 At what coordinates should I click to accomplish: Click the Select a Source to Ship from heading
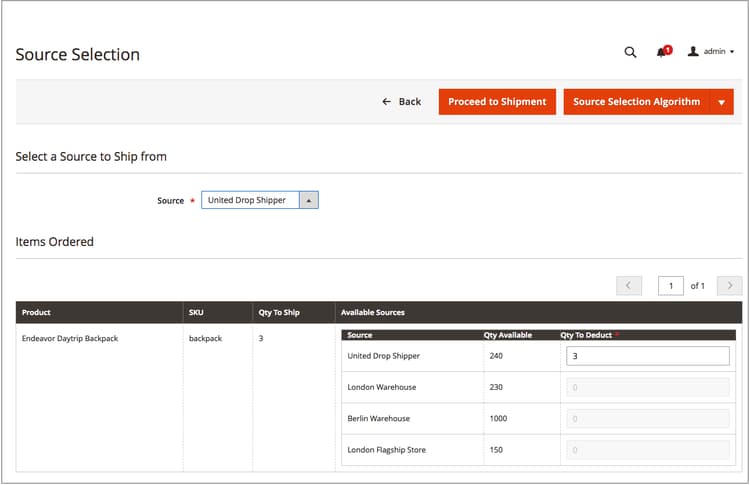click(x=91, y=156)
